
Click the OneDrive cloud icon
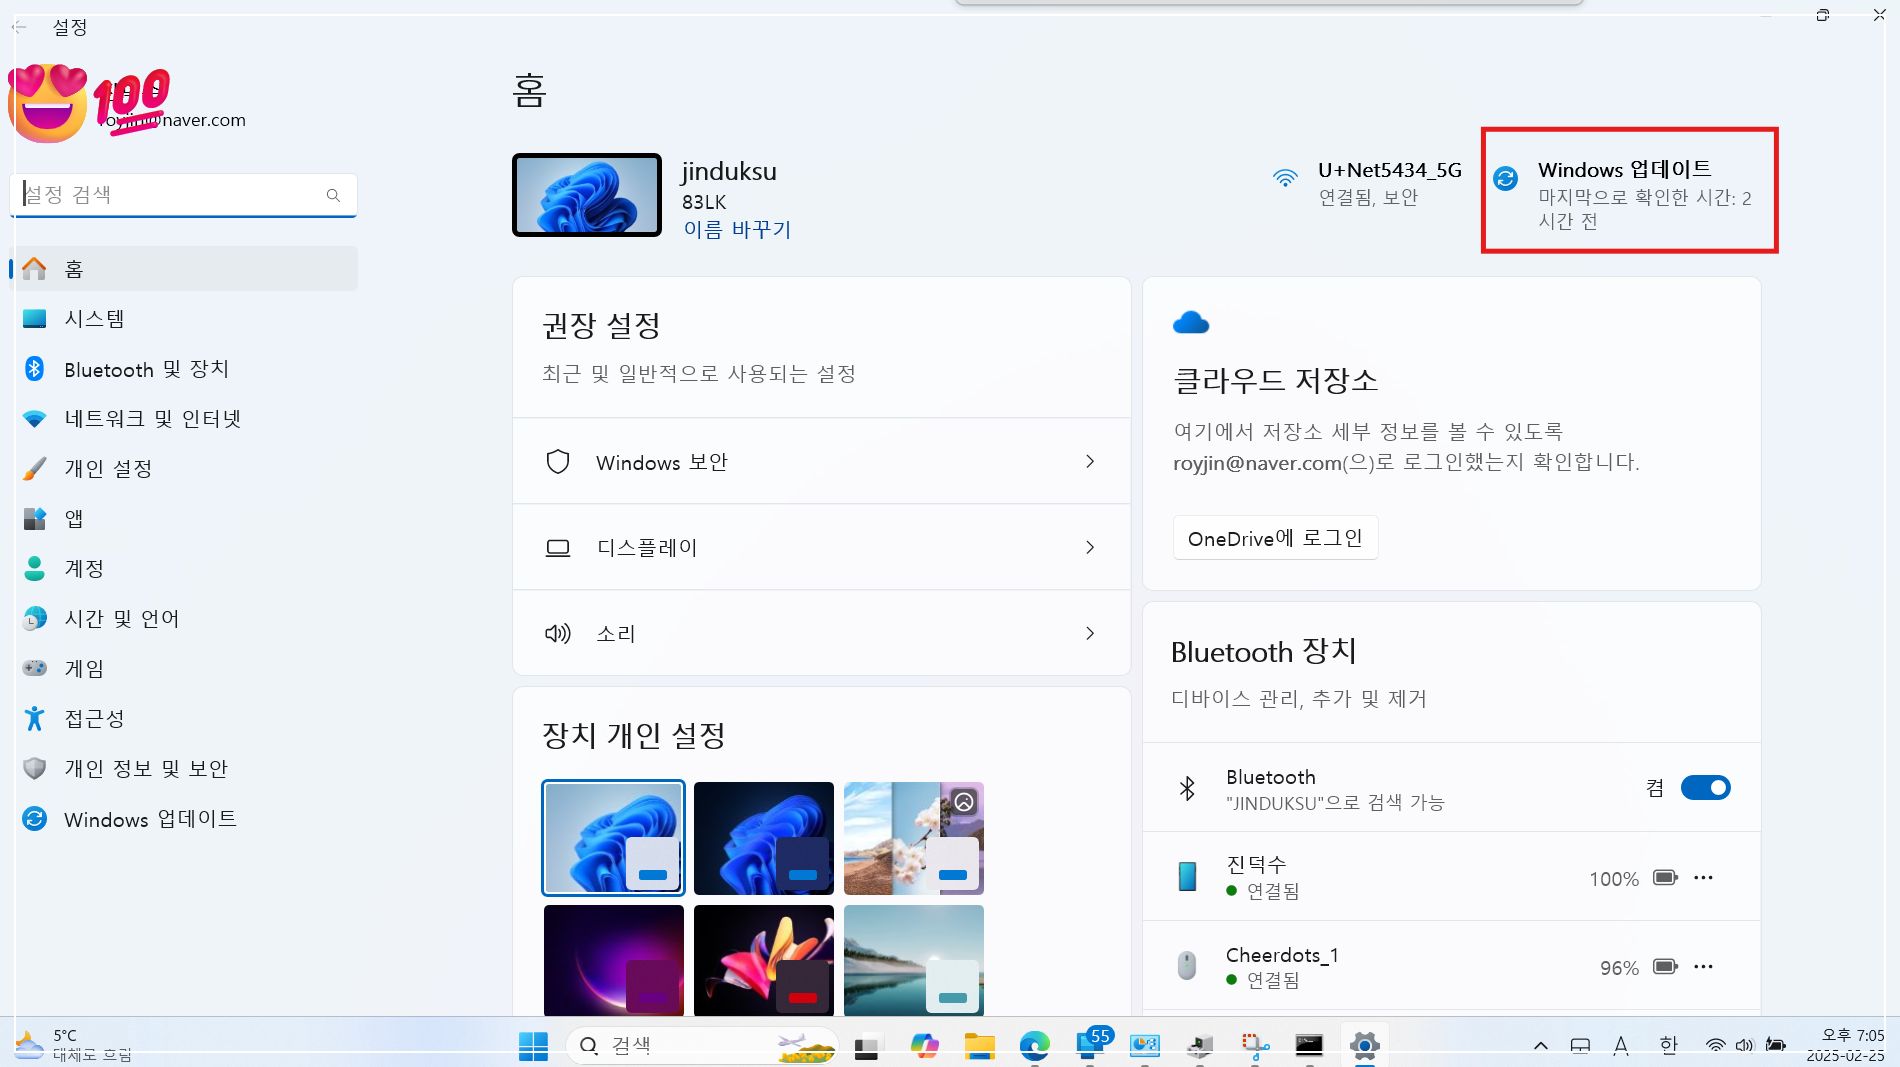1191,323
